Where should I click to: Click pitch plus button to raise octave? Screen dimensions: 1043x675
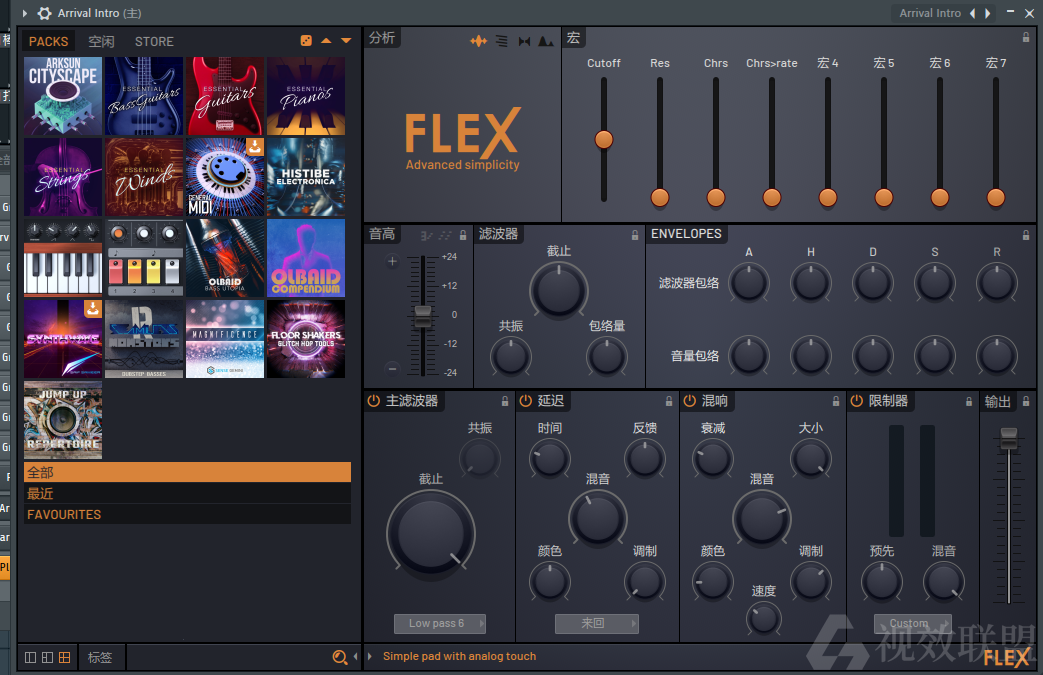point(392,261)
